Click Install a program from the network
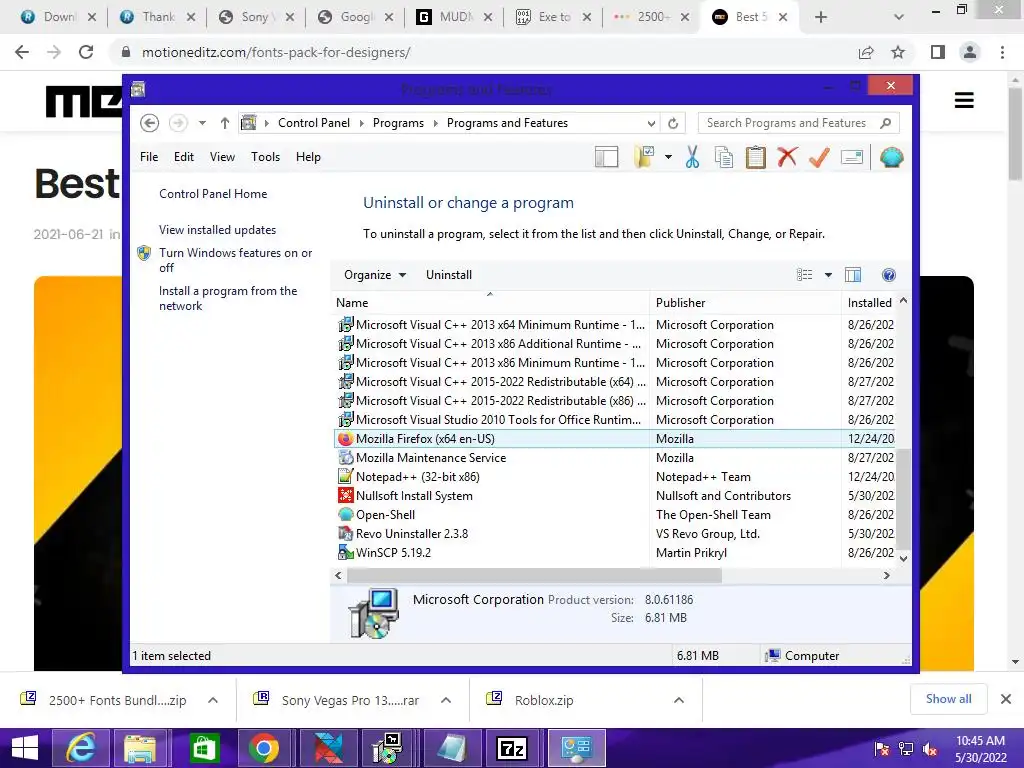The image size is (1024, 768). (228, 298)
